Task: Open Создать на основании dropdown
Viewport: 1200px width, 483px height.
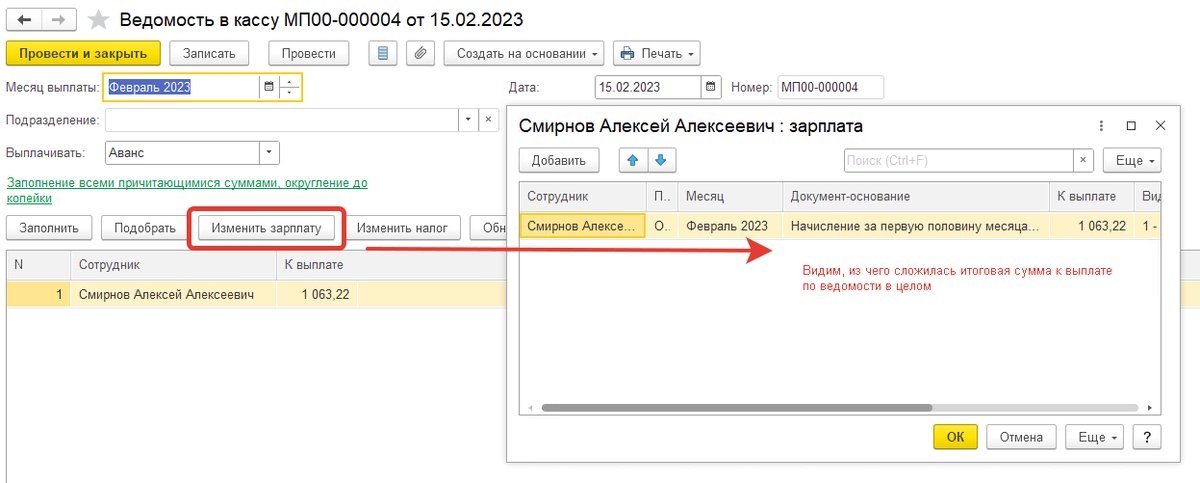Action: point(525,53)
